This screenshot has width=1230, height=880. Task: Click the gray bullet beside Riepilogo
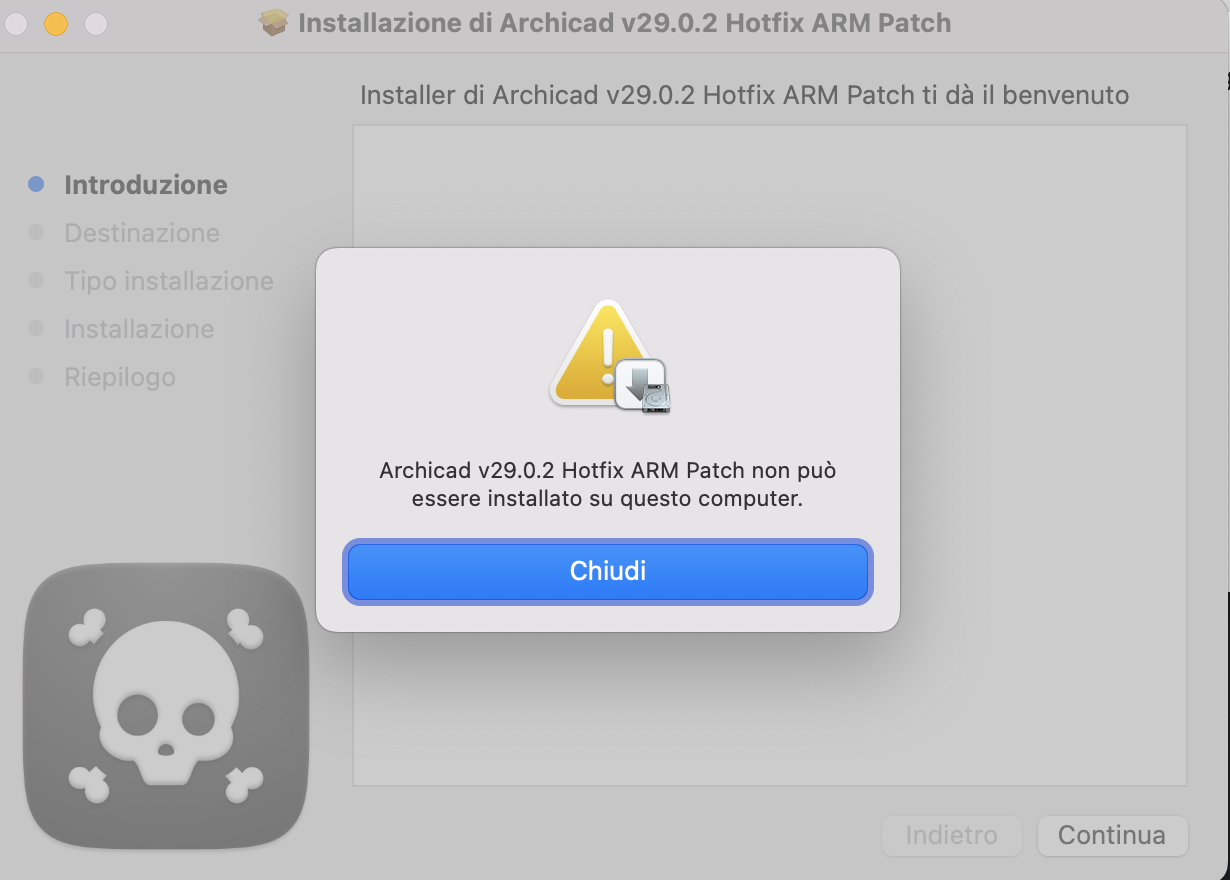(37, 376)
